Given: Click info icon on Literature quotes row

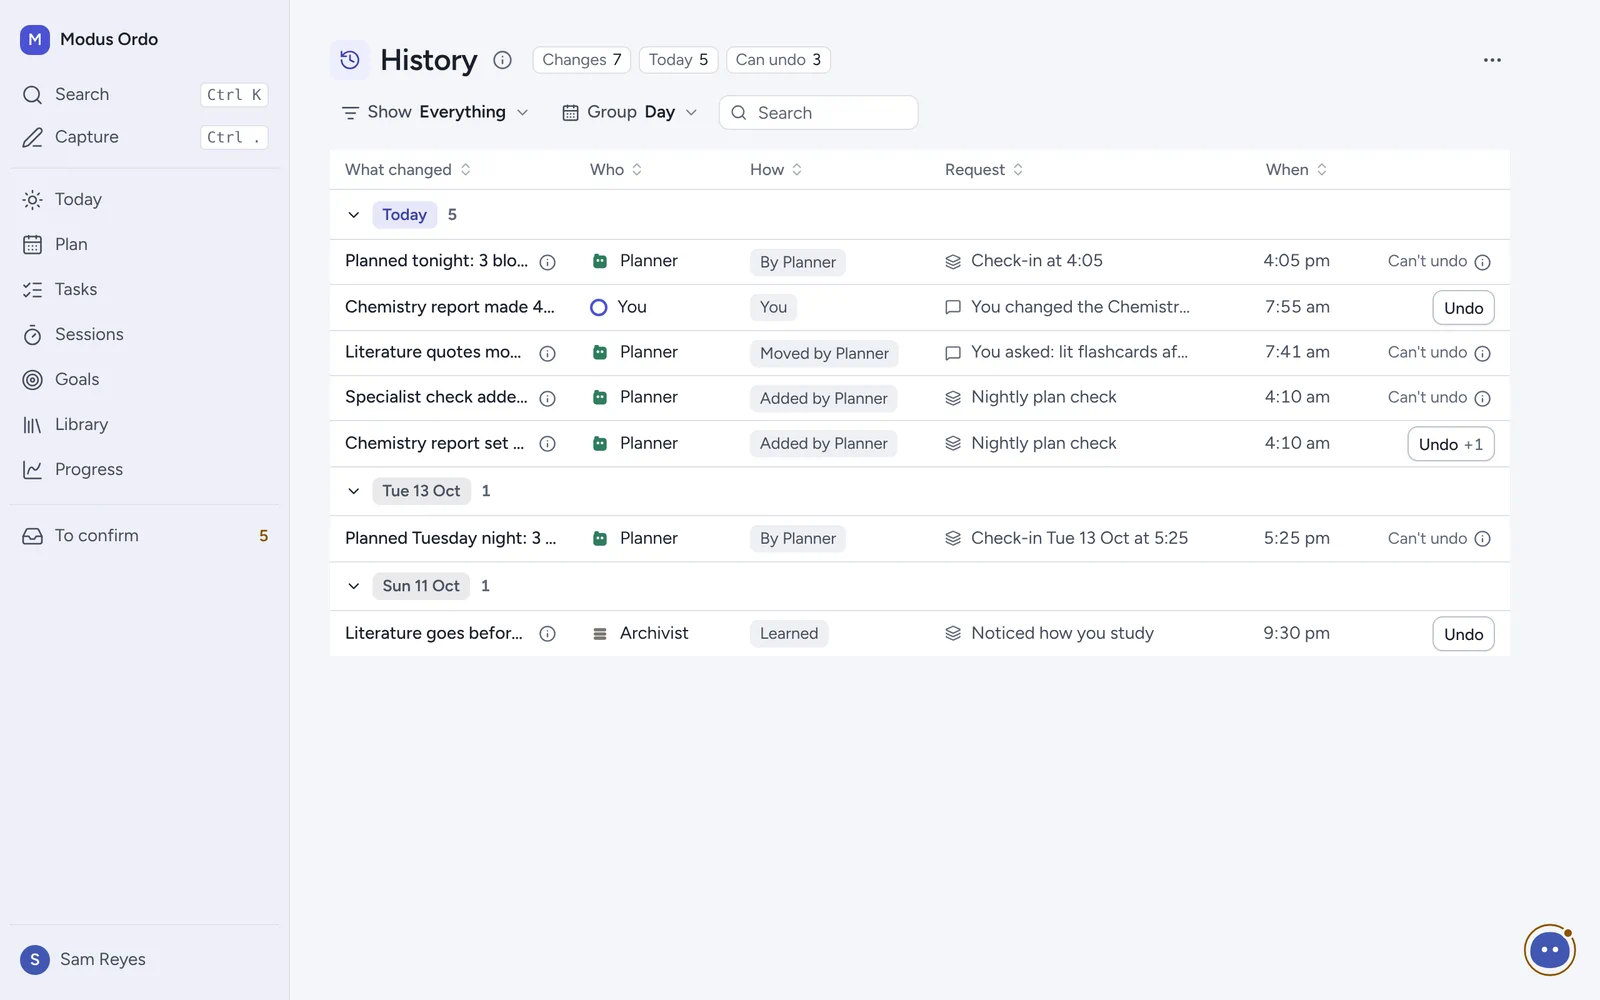Looking at the screenshot, I should (548, 353).
